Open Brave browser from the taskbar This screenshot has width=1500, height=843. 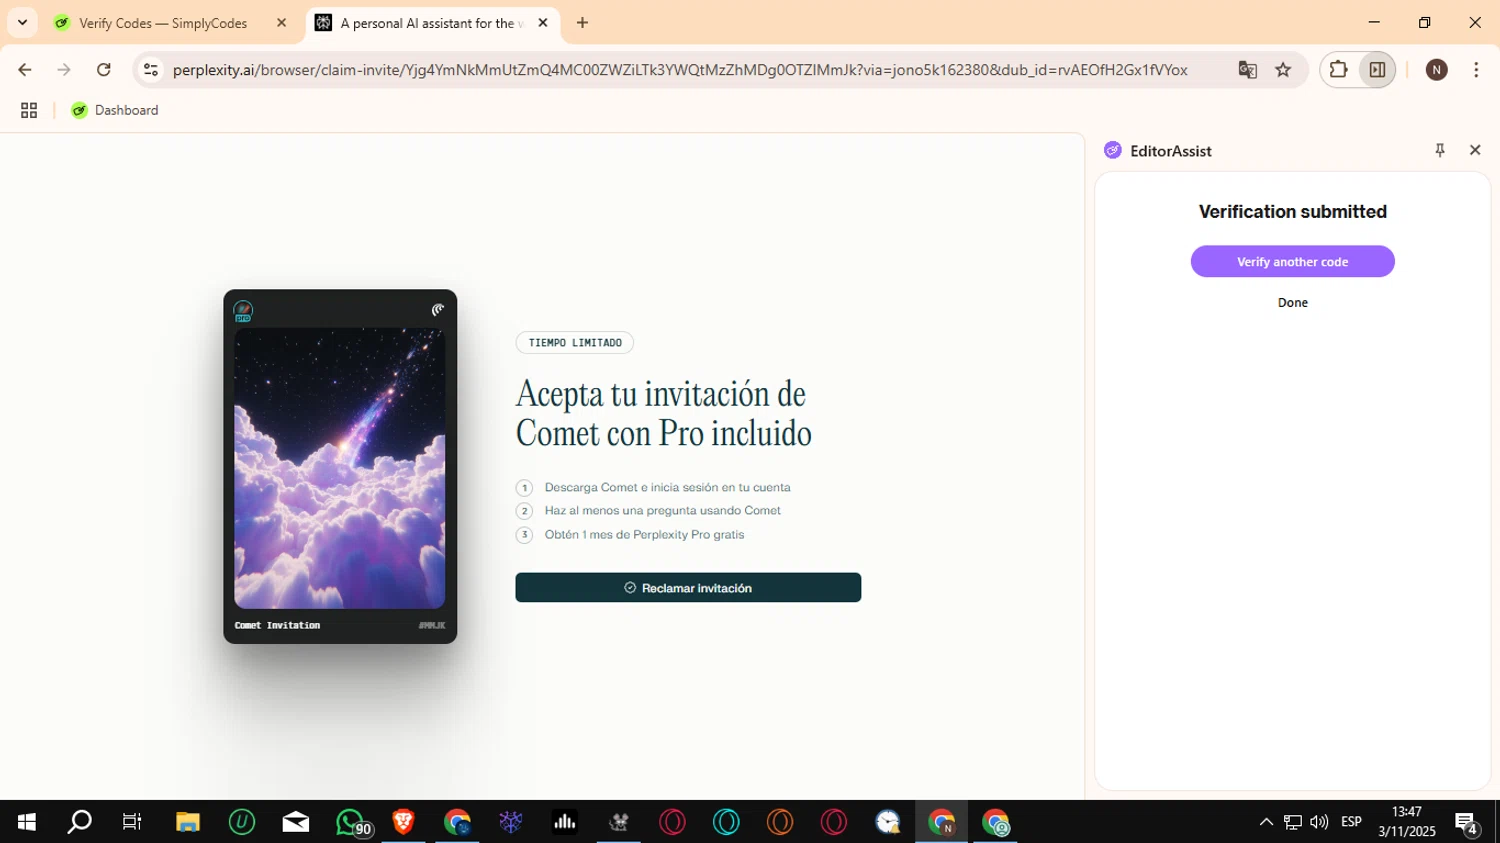tap(404, 822)
